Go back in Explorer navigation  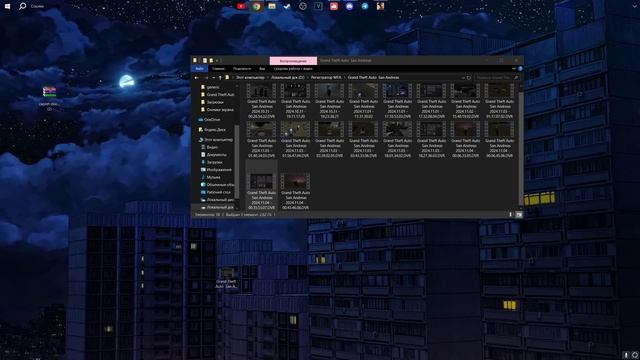click(197, 78)
